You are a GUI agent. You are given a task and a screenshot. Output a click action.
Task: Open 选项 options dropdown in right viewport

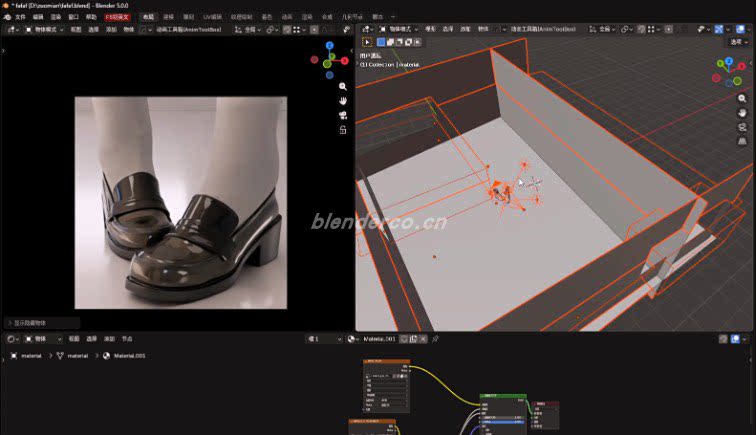[739, 42]
